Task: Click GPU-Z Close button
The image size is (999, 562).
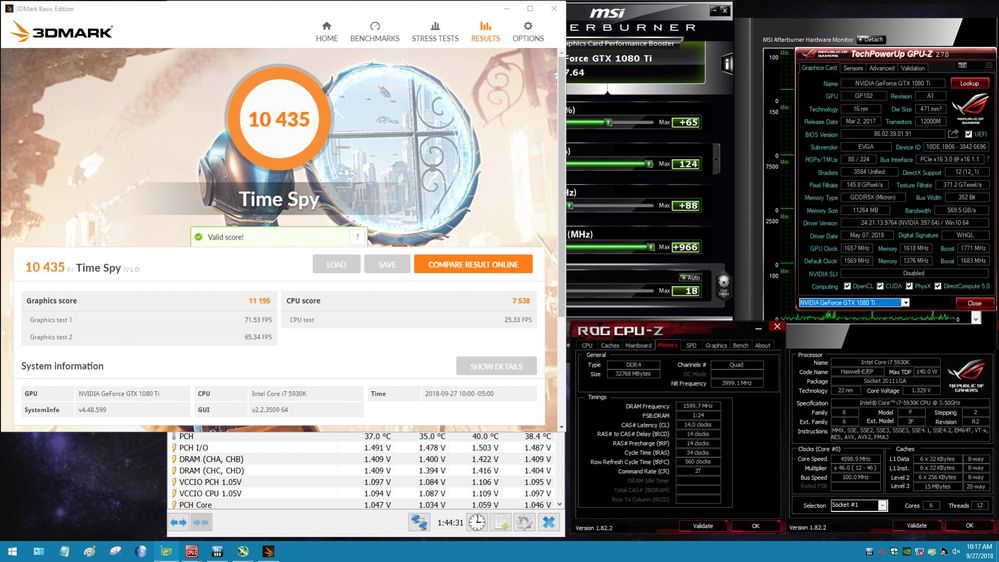Action: 974,303
